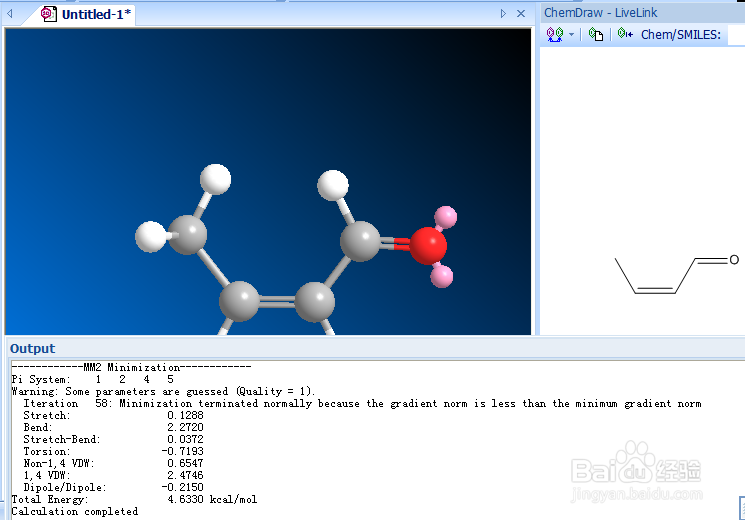This screenshot has height=520, width=745.
Task: Select the methyl carbon atom on the left
Action: tap(188, 234)
